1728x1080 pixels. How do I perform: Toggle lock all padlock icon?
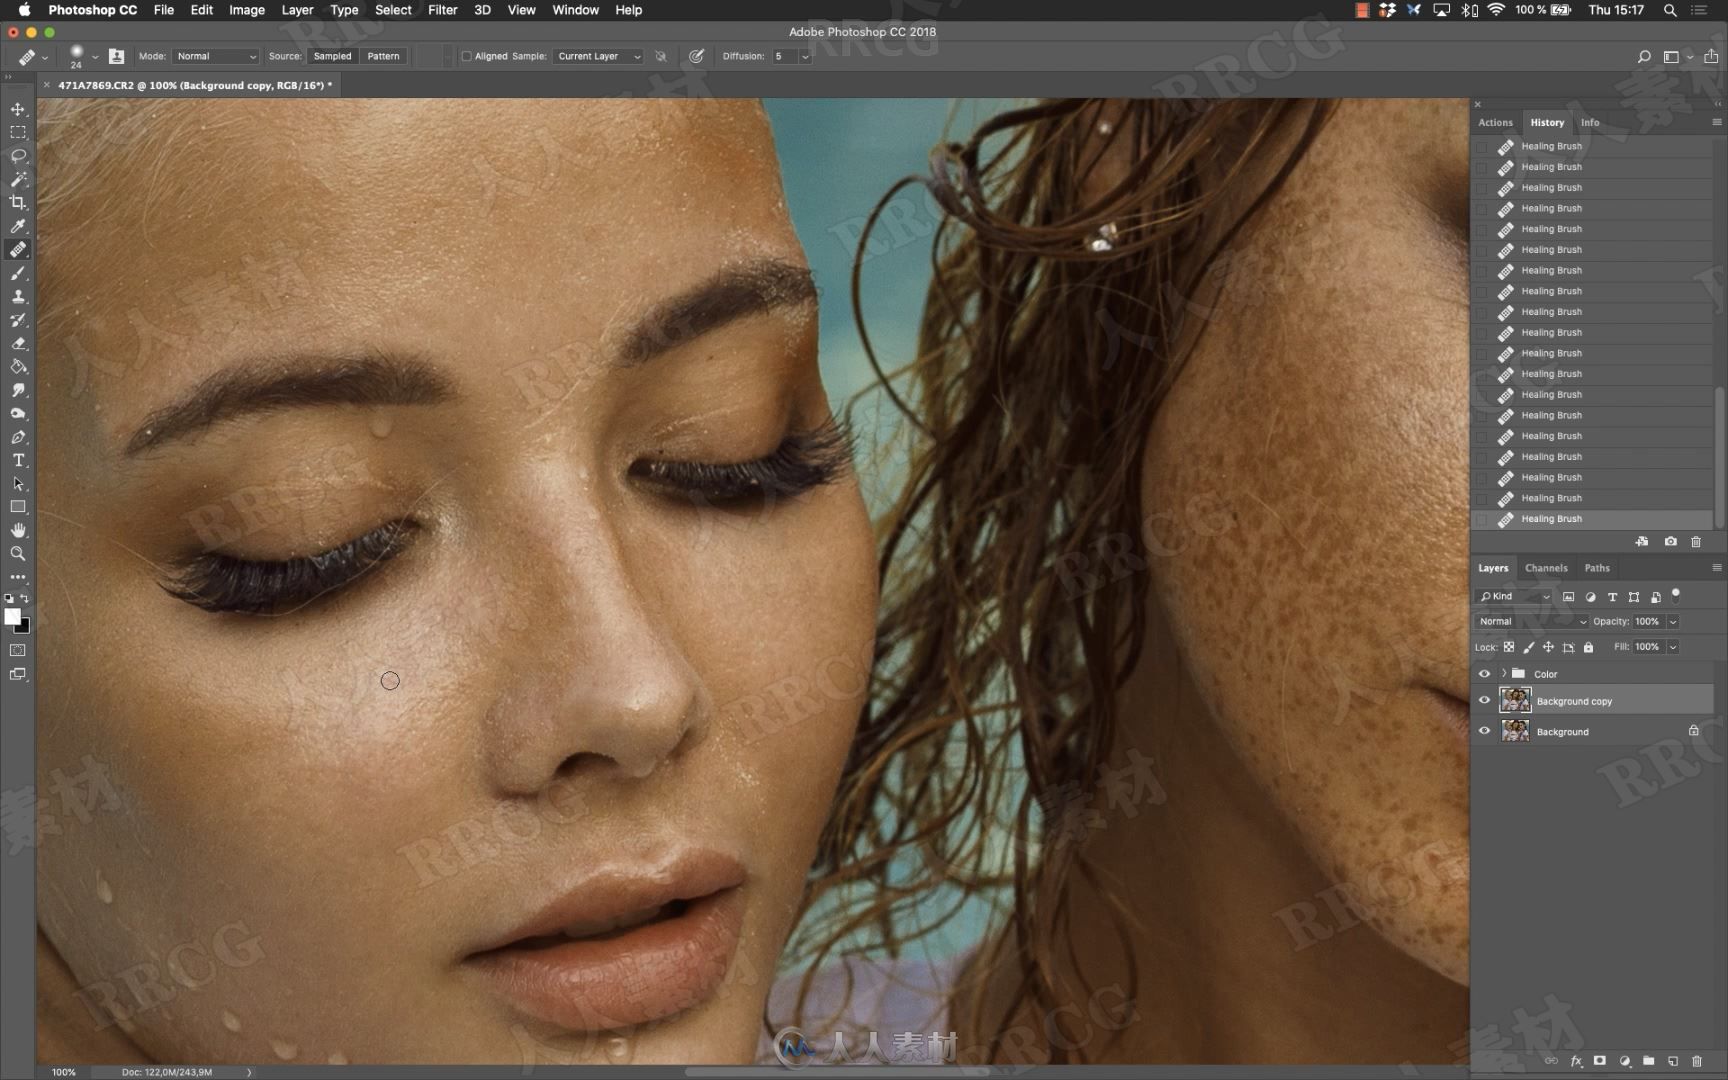(x=1588, y=647)
